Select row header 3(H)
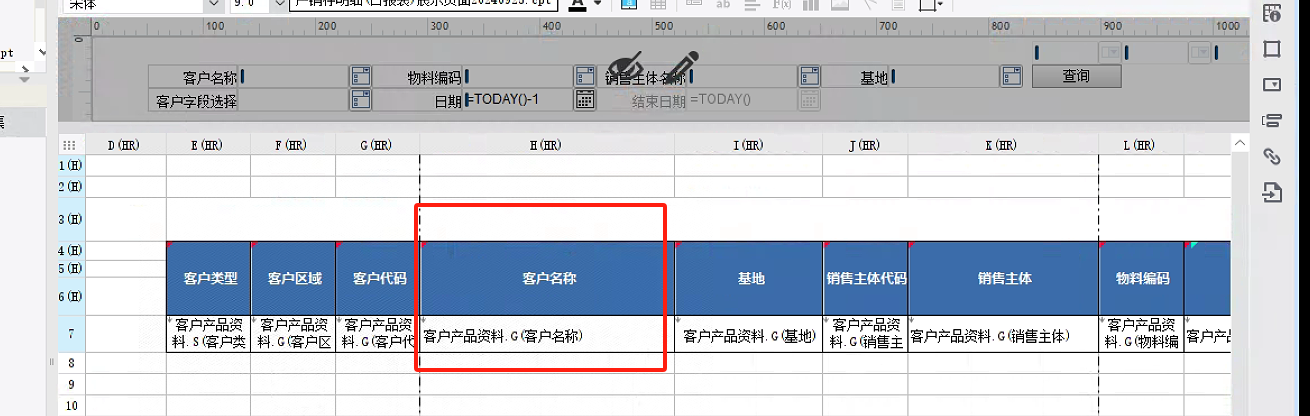1310x416 pixels. click(71, 219)
